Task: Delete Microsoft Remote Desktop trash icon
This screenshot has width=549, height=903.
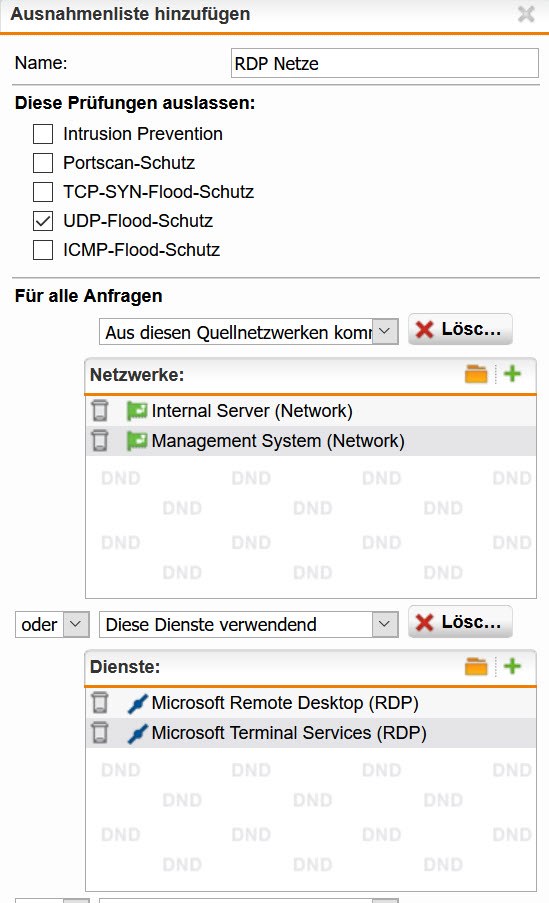Action: pyautogui.click(x=100, y=703)
